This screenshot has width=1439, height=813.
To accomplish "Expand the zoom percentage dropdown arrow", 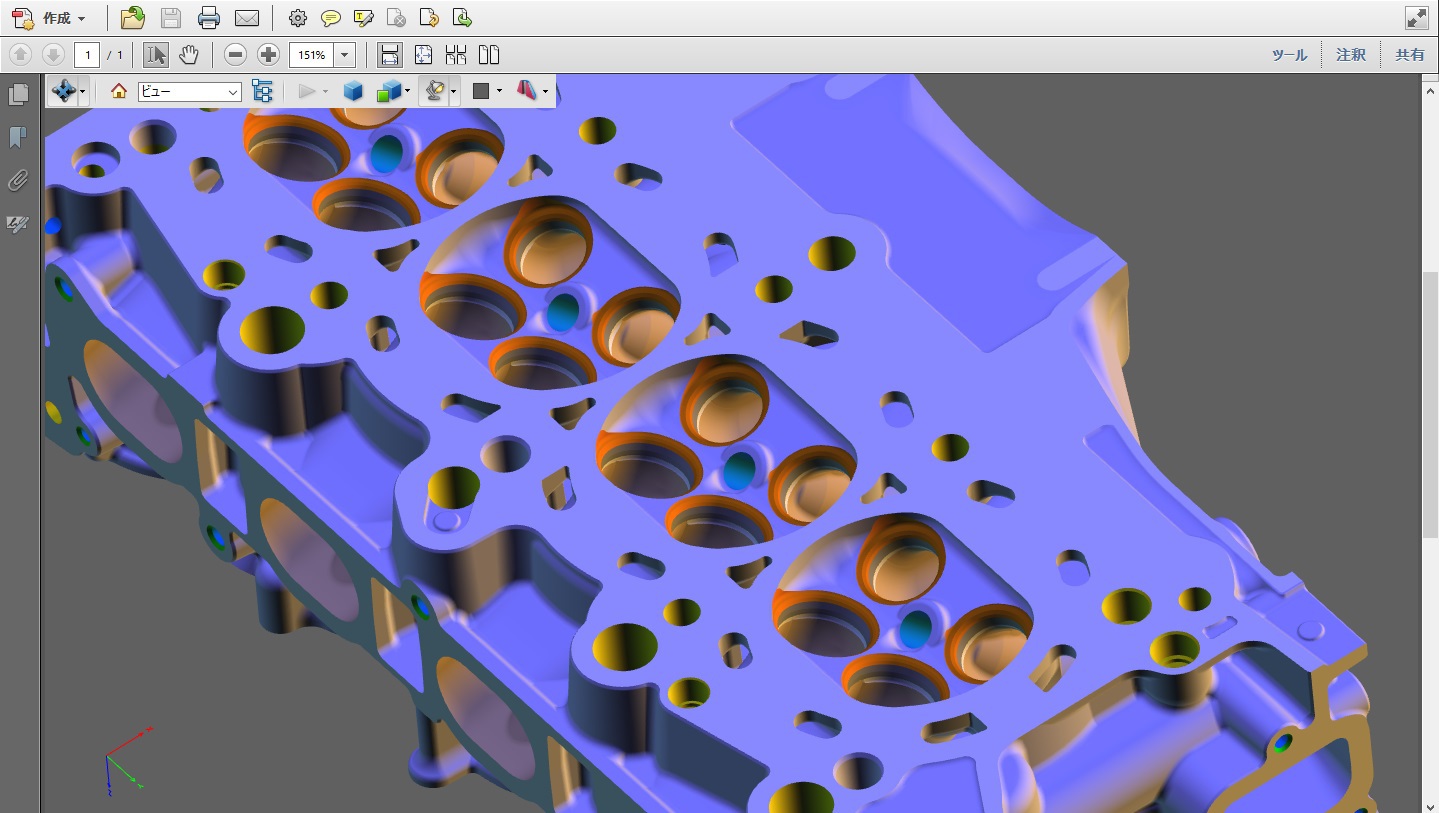I will [x=345, y=55].
